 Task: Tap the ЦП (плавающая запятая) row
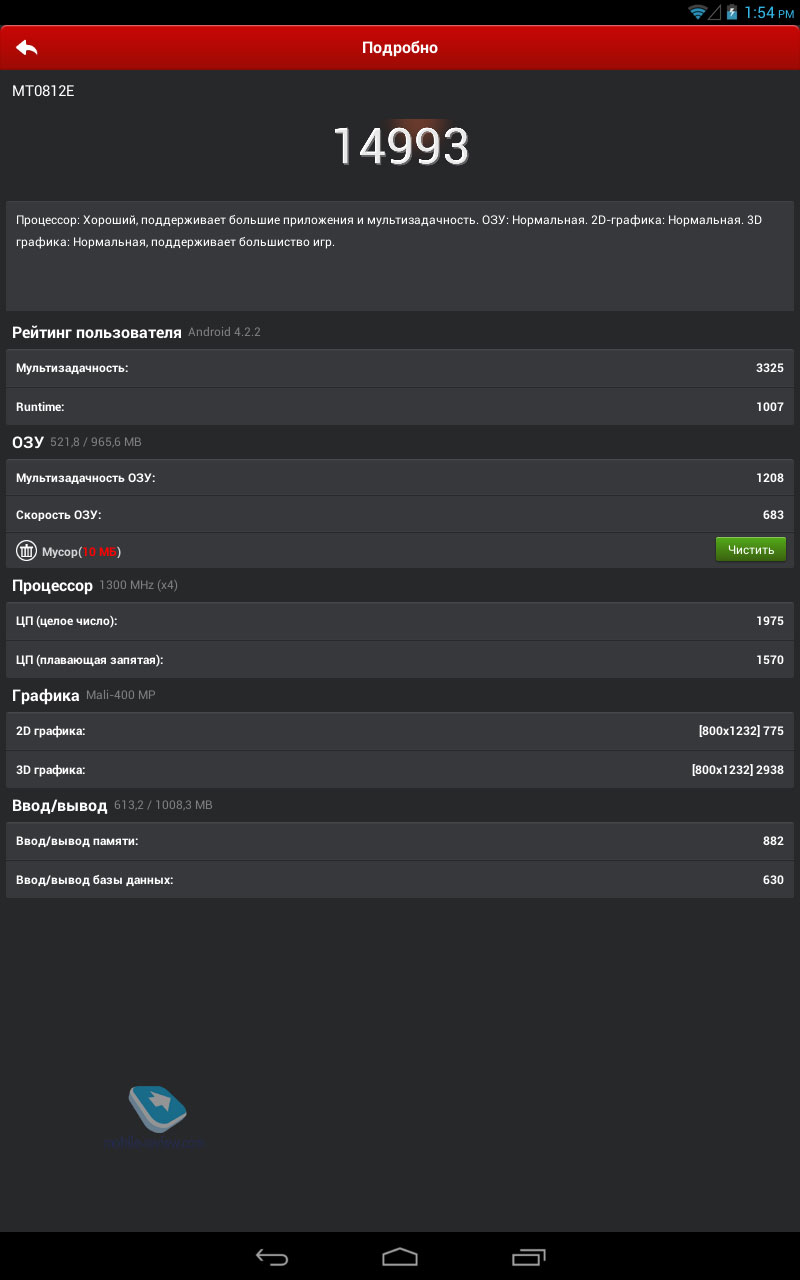[400, 660]
